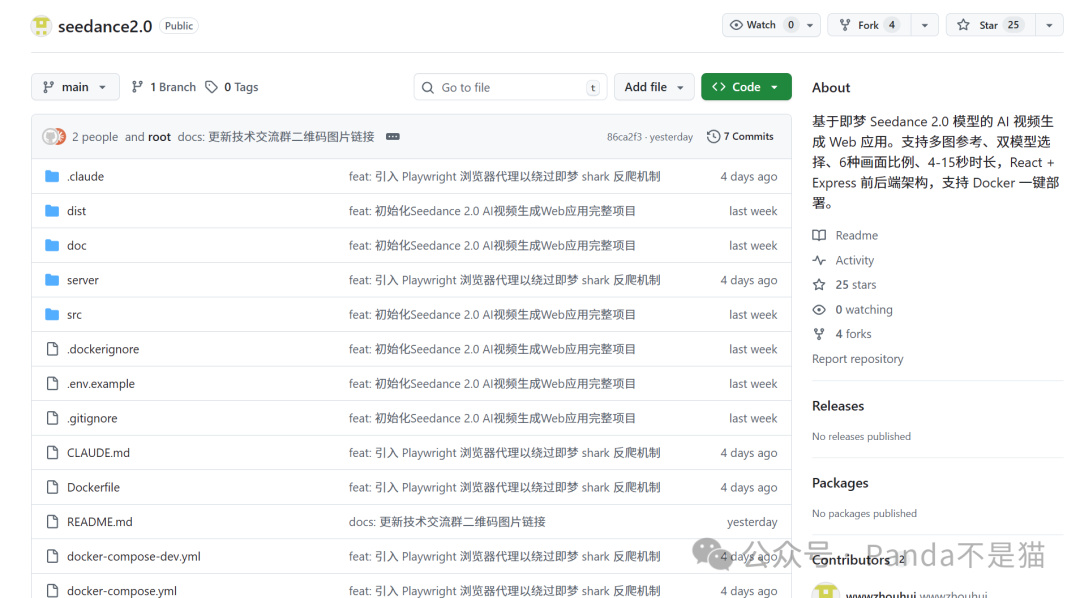Open the .claude folder icon
The height and width of the screenshot is (598, 1080).
coord(52,176)
